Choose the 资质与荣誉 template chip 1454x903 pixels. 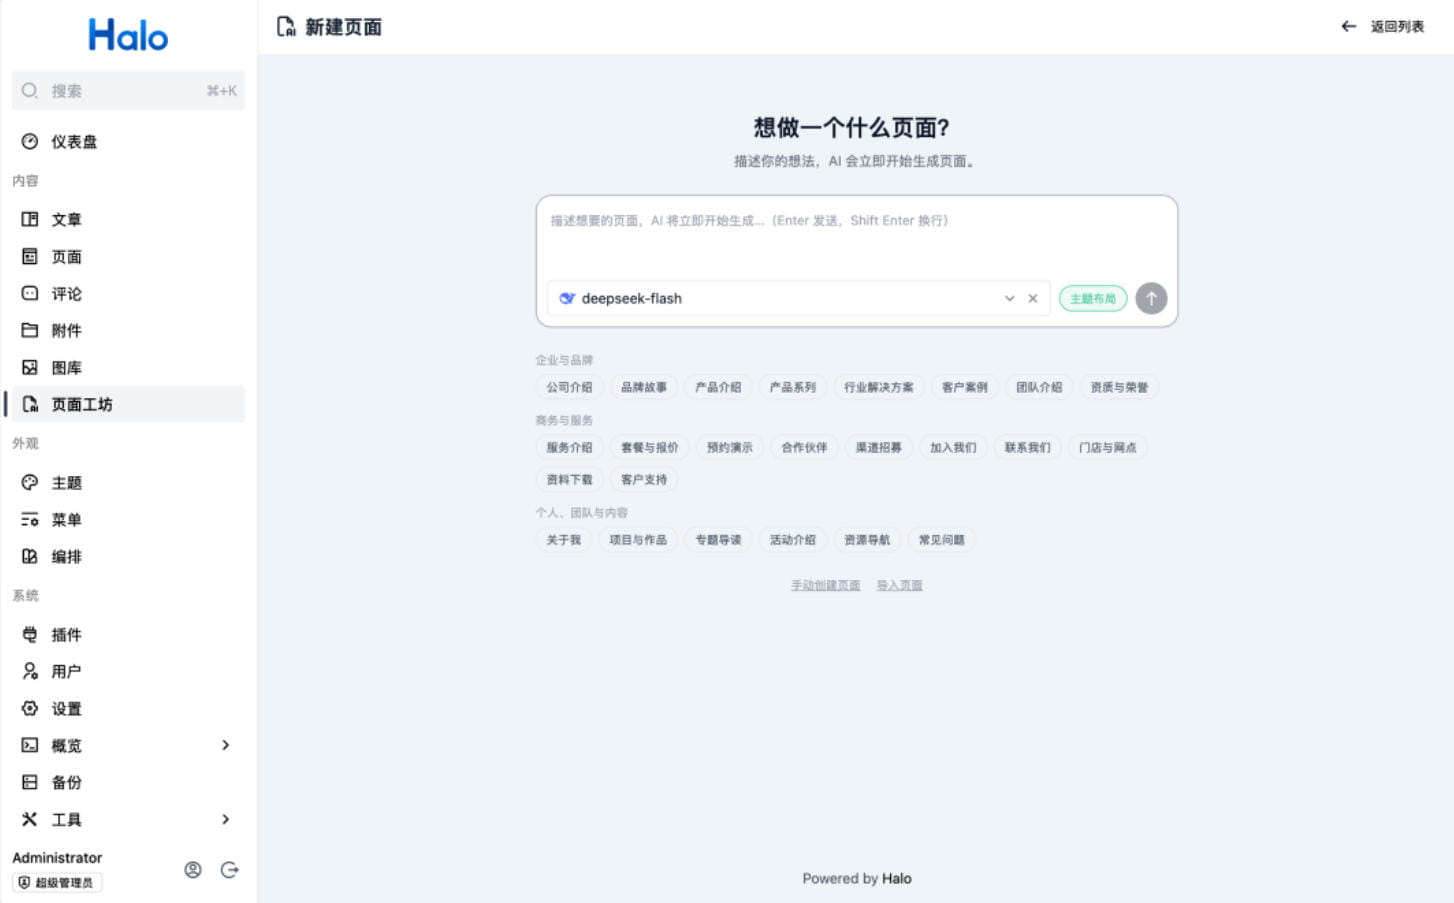point(1119,388)
